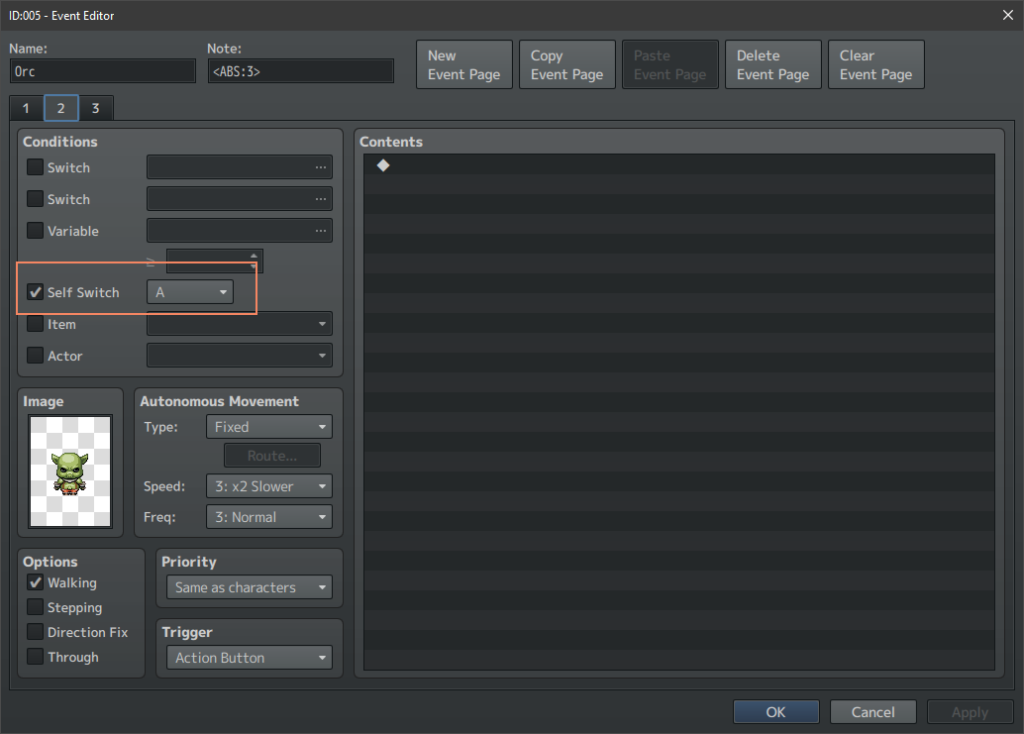Image resolution: width=1024 pixels, height=734 pixels.
Task: Open the Actor condition dropdown
Action: coord(240,355)
